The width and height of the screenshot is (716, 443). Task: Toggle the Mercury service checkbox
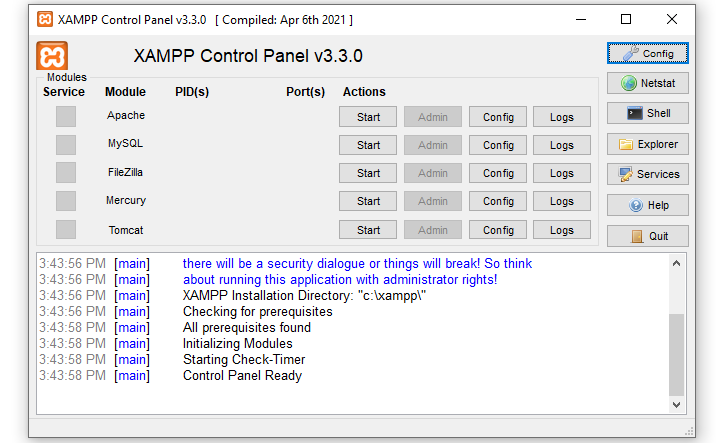[66, 201]
